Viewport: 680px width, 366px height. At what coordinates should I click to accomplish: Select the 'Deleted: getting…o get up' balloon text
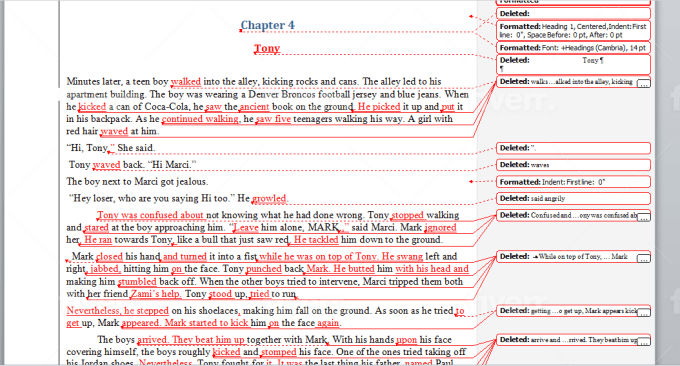tap(568, 311)
